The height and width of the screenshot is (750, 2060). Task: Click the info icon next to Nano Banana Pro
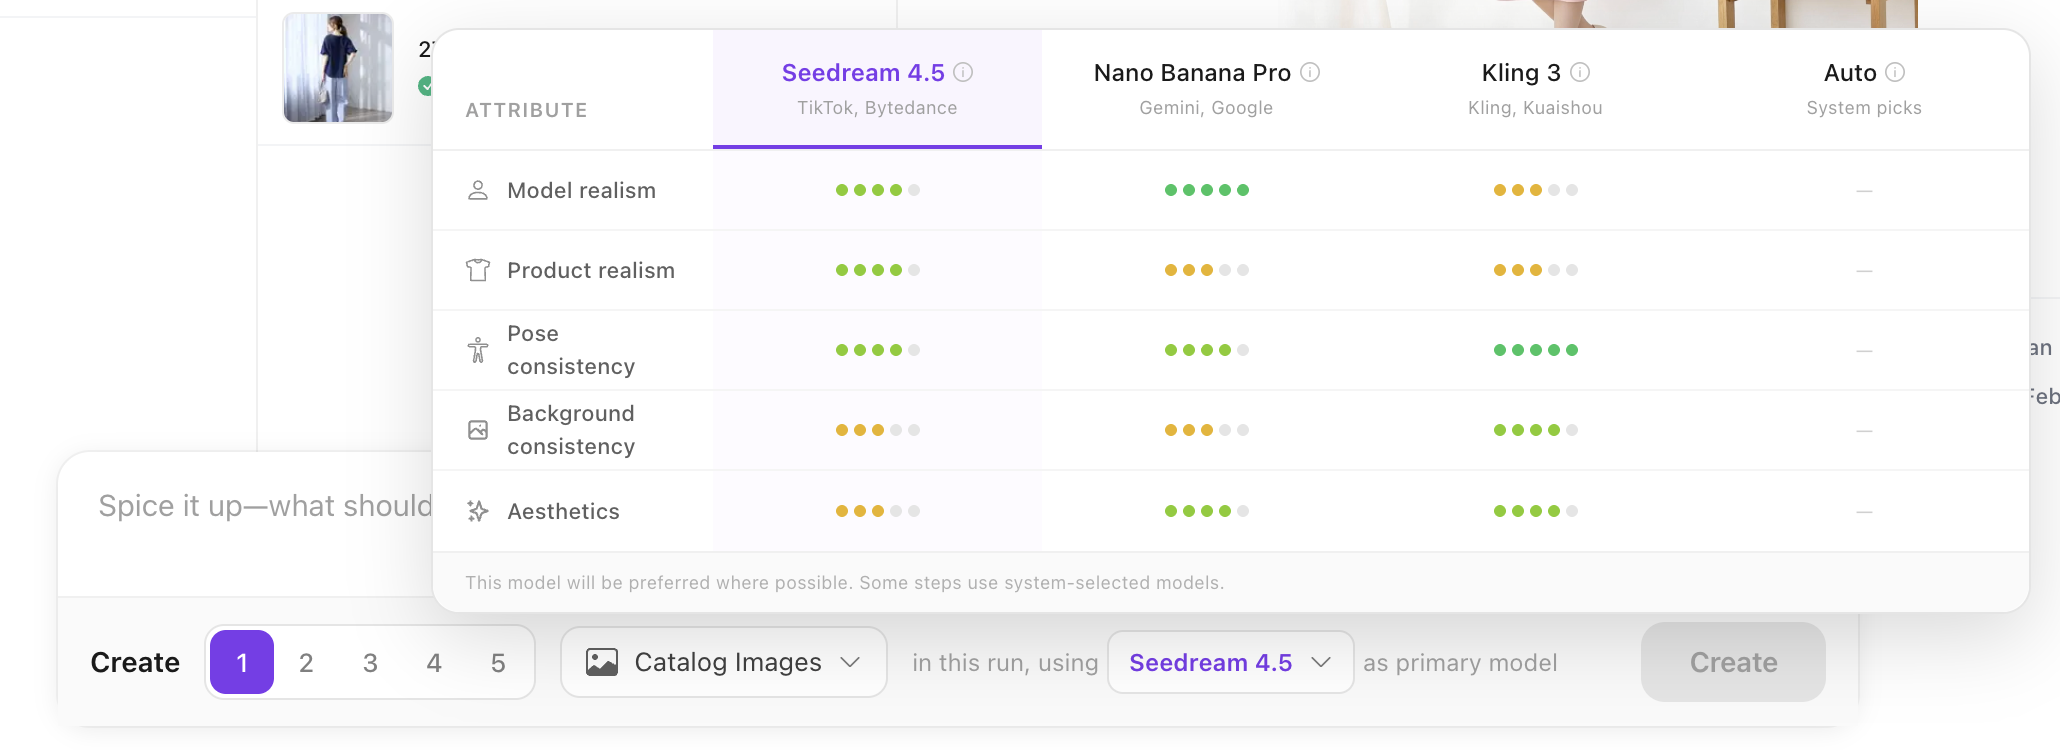tap(1310, 72)
